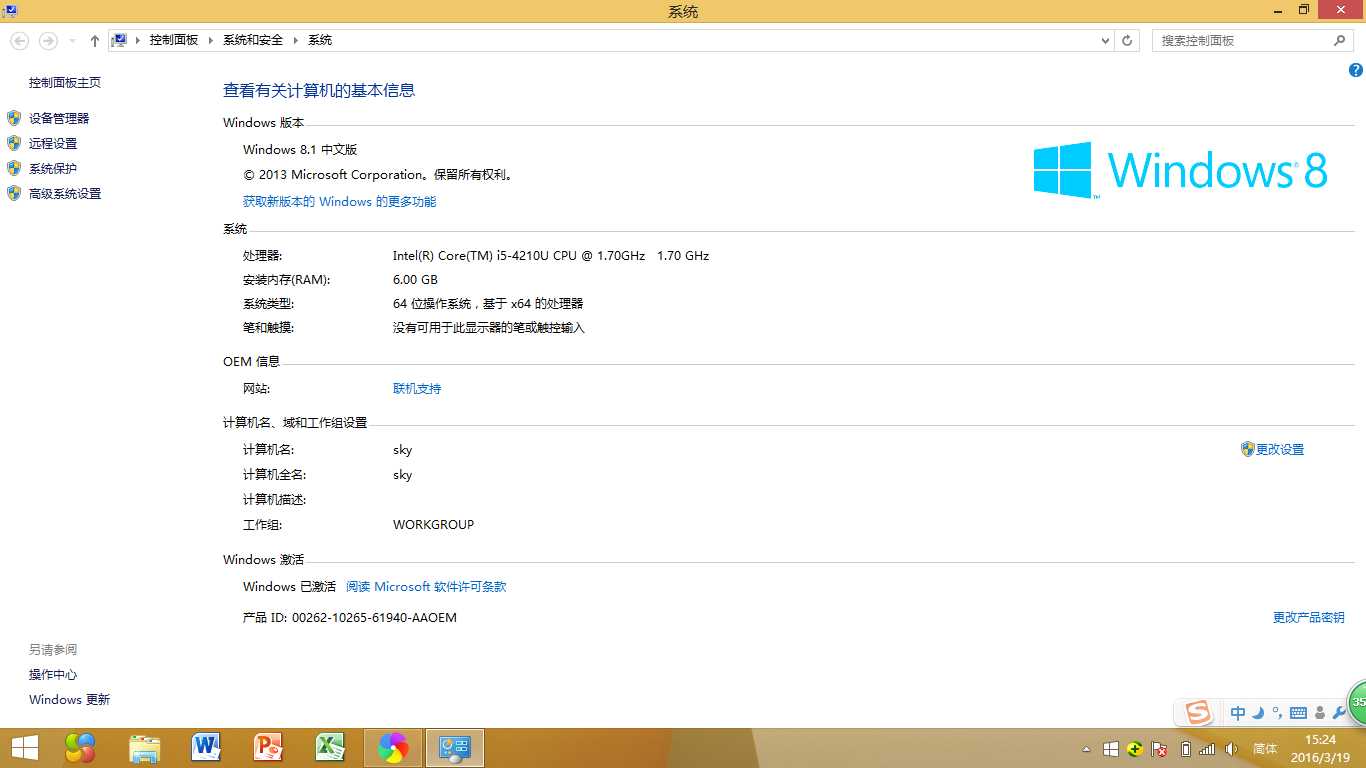
Task: Open Sogou soft keyboard icon
Action: [1299, 713]
